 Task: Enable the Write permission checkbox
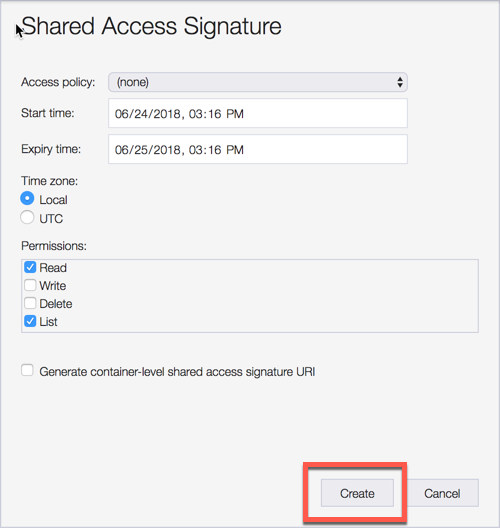(30, 285)
